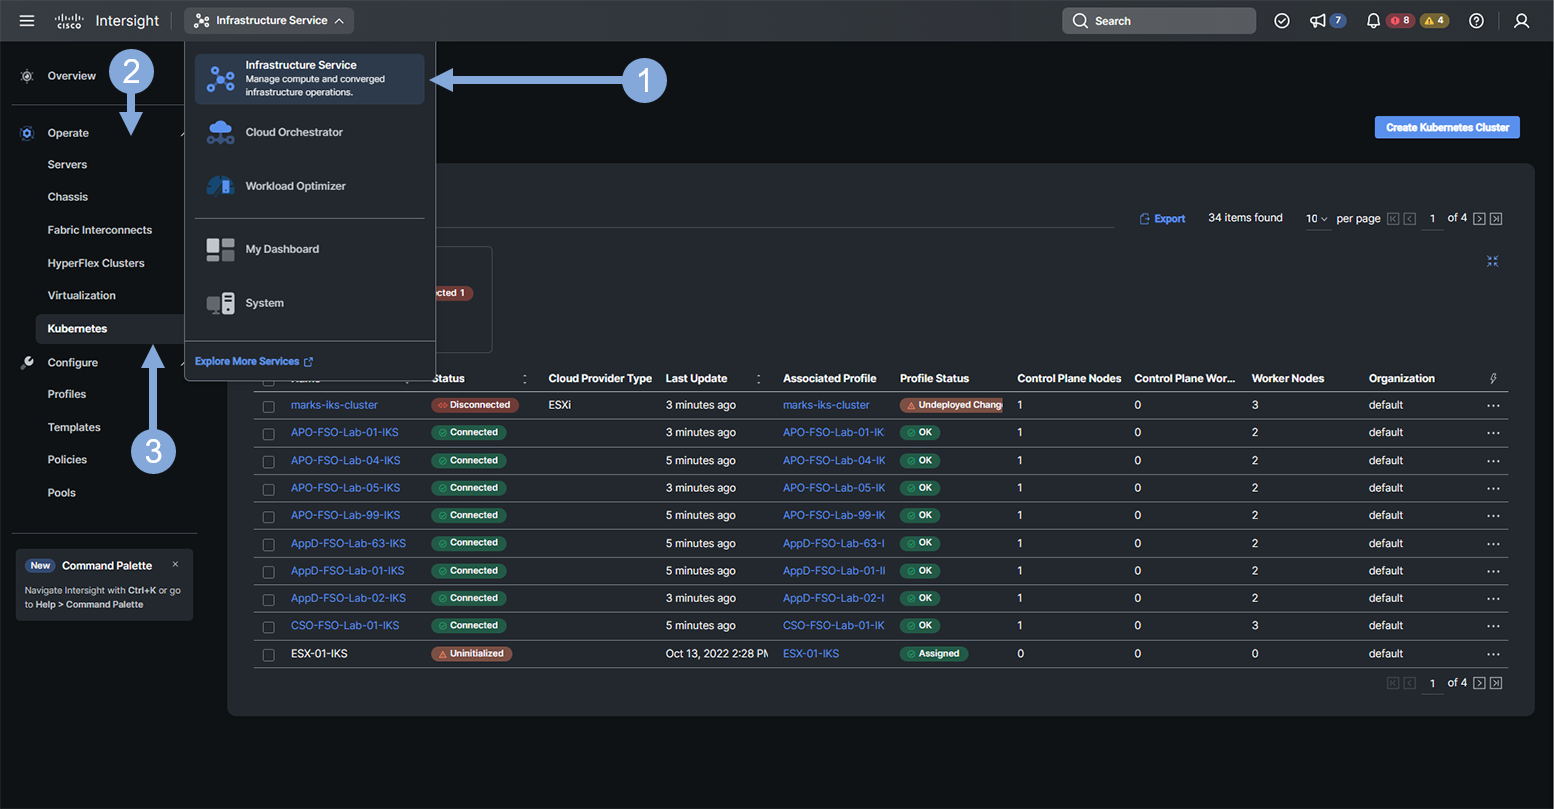Open the Infrastructure Service selector dropdown
Image resolution: width=1554 pixels, height=809 pixels.
pyautogui.click(x=269, y=21)
